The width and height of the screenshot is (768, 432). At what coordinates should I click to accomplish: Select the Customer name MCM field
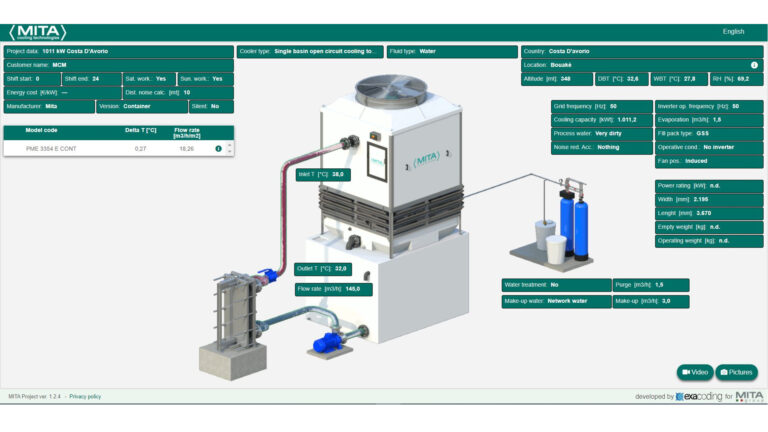pos(119,65)
